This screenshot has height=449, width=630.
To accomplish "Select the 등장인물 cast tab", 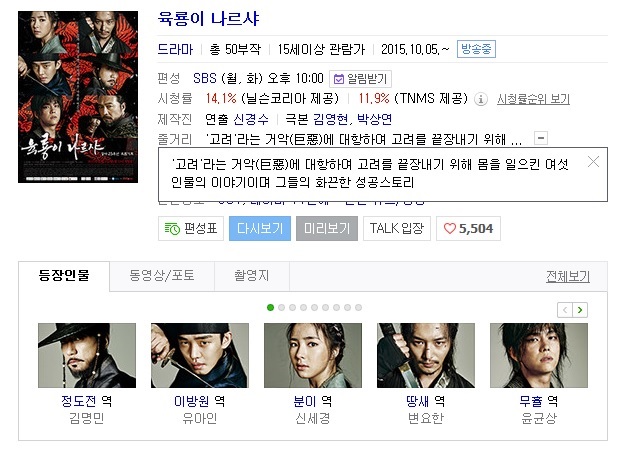I will tap(64, 276).
